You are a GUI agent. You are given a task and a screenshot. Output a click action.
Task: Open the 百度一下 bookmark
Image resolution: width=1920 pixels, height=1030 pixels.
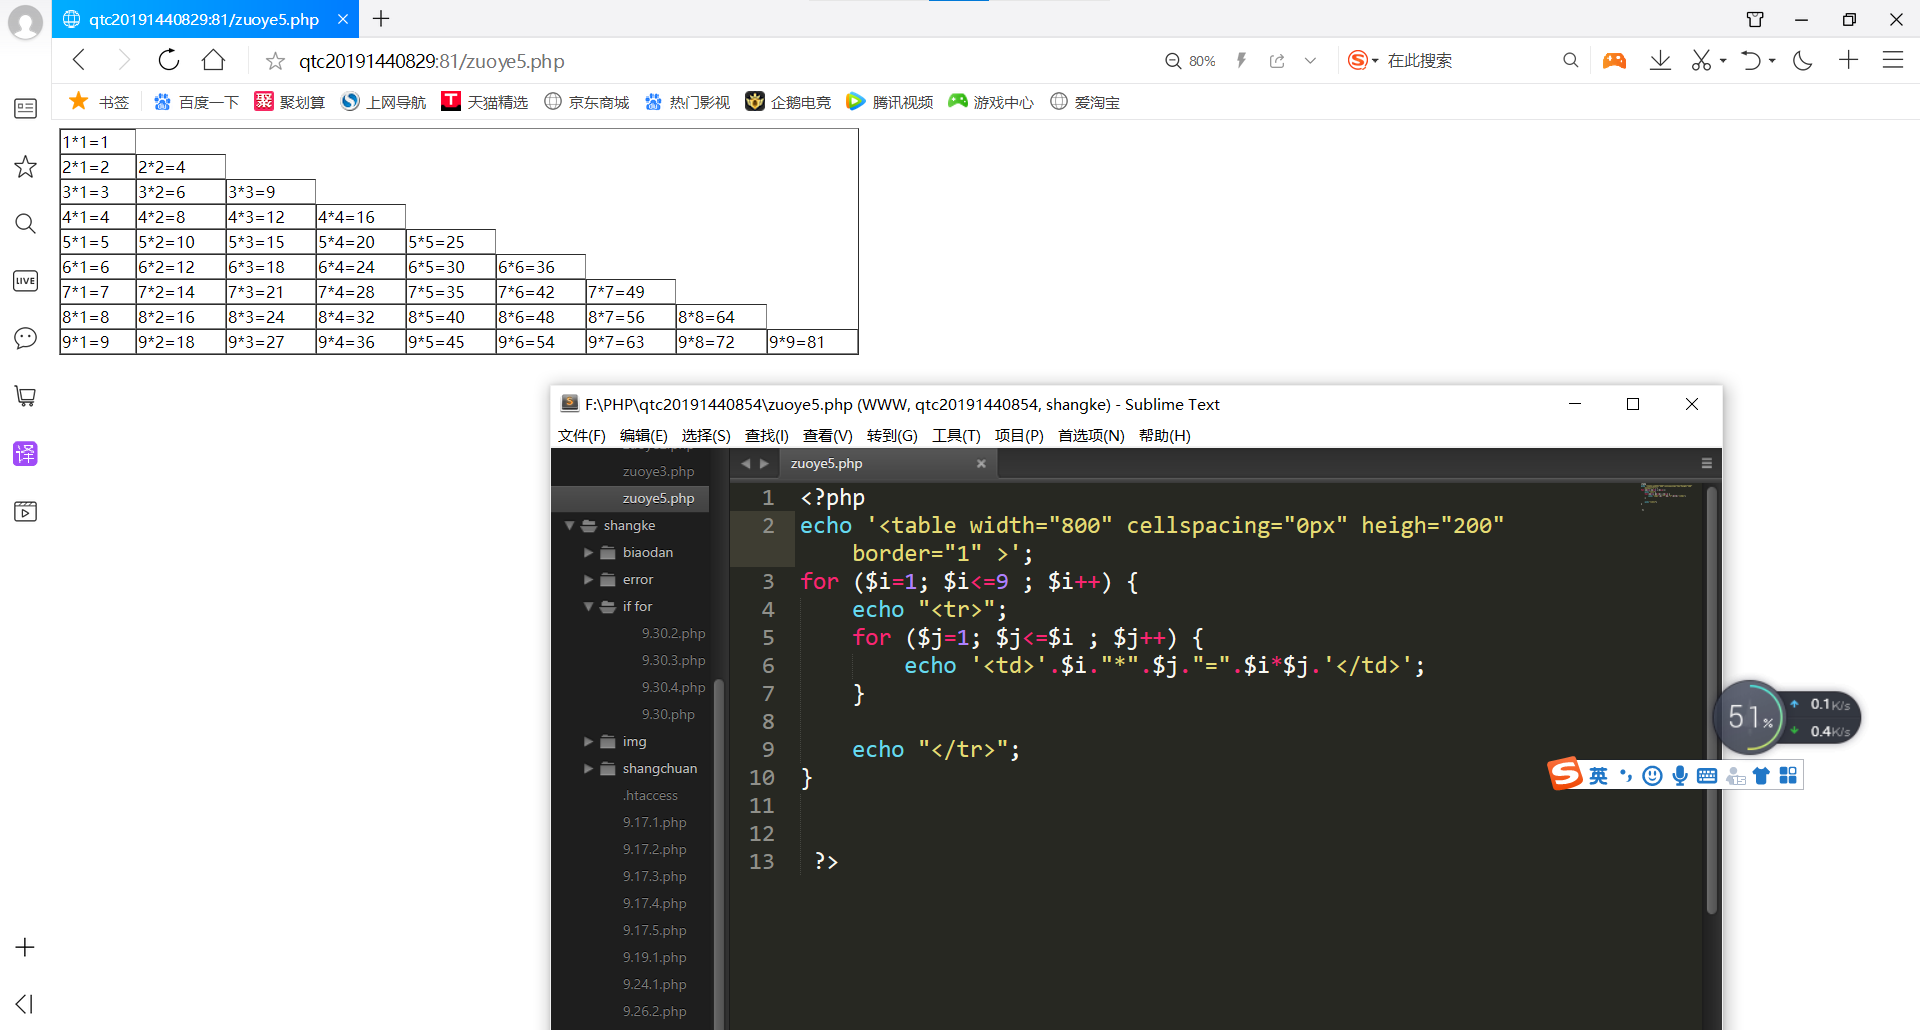[x=196, y=102]
